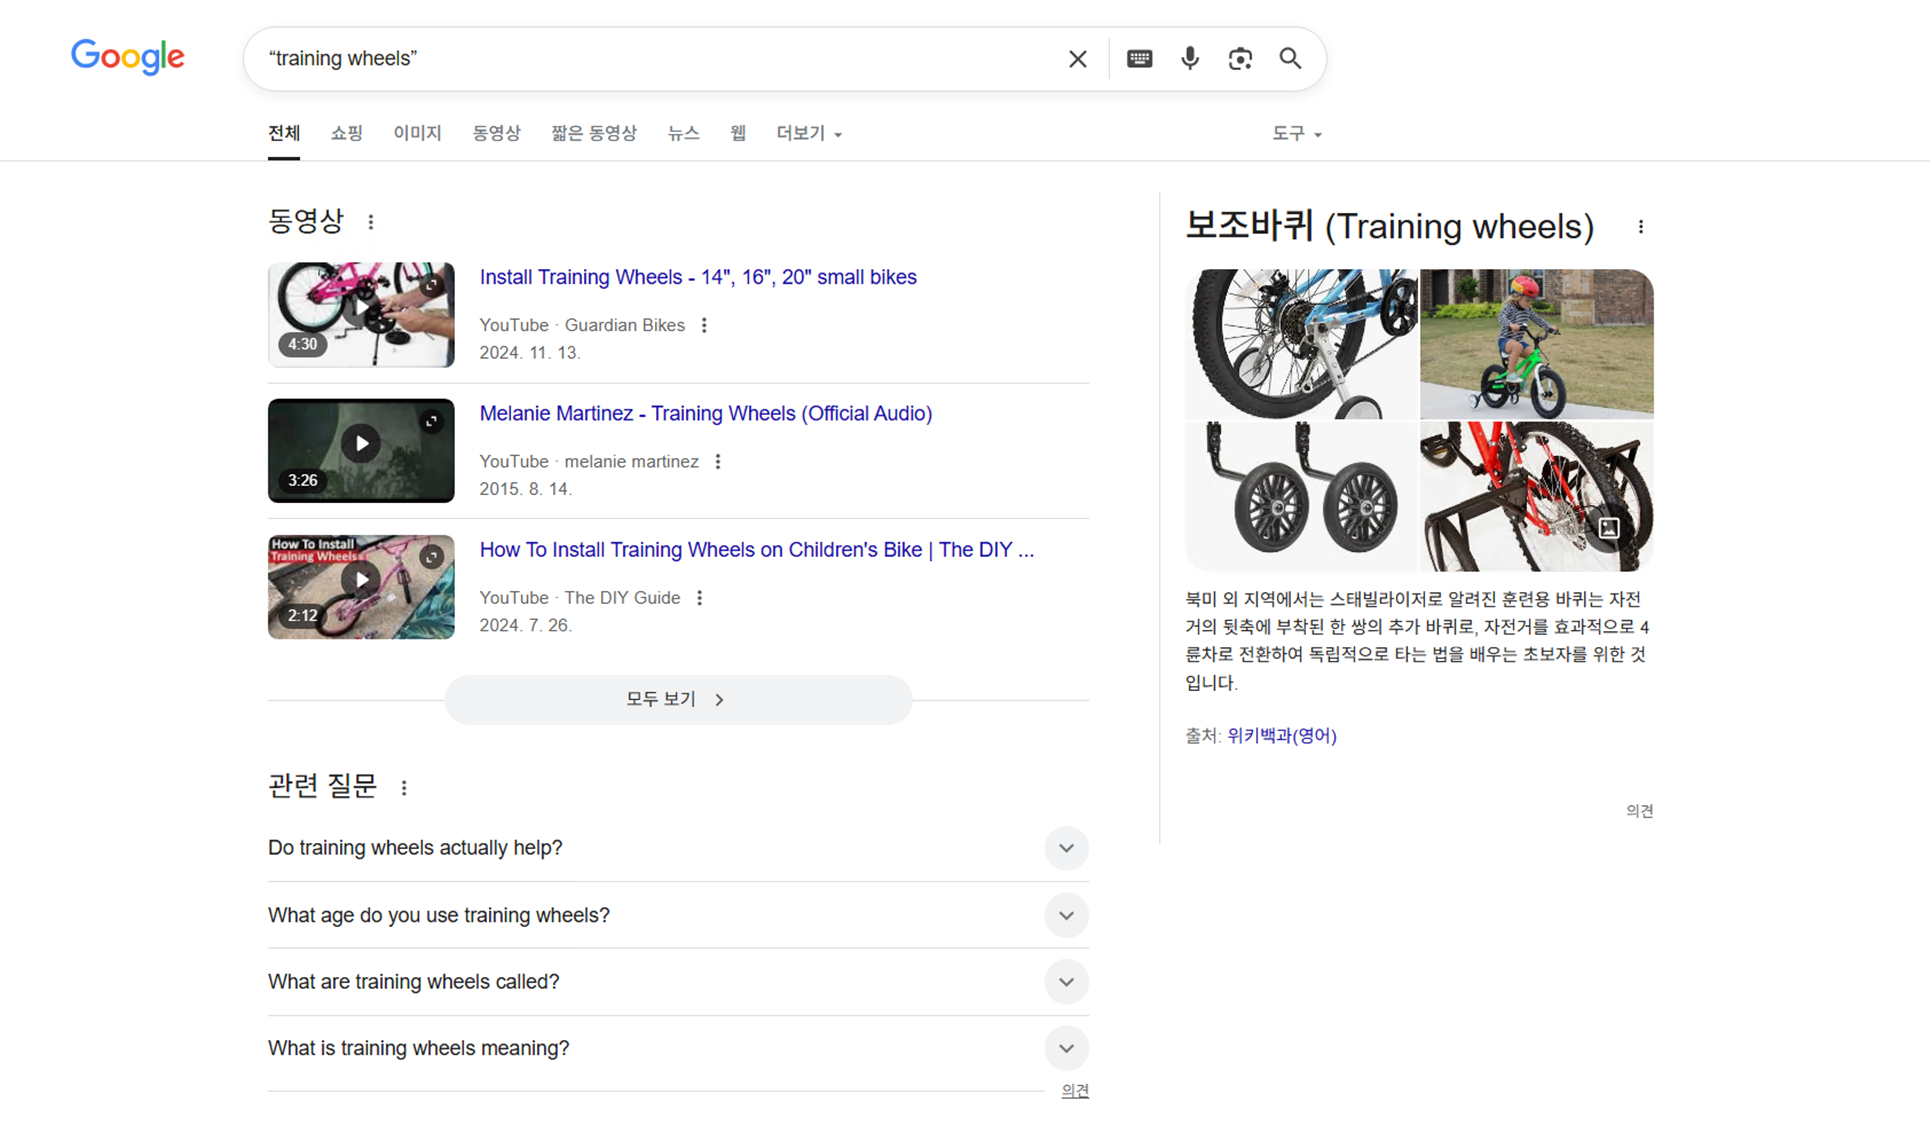The width and height of the screenshot is (1930, 1125).
Task: Open the 도구 tools dropdown
Action: pos(1296,133)
